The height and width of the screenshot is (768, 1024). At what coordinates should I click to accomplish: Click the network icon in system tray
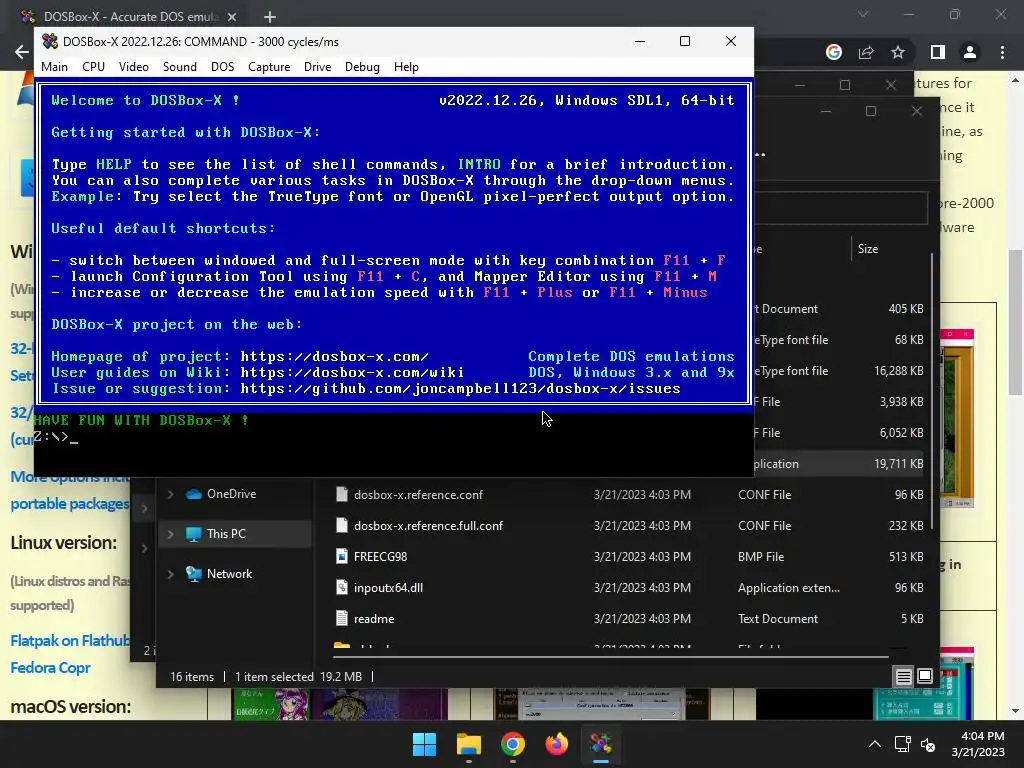click(x=903, y=744)
